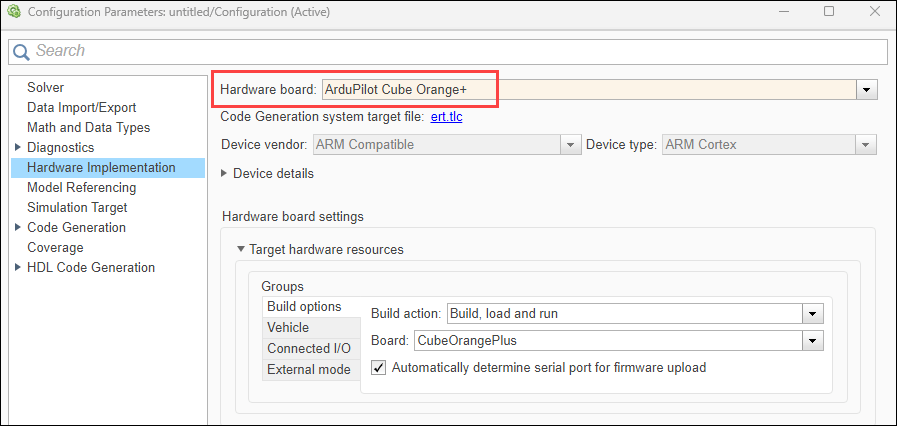
Task: Toggle automatic serial port determination checkbox
Action: click(378, 367)
